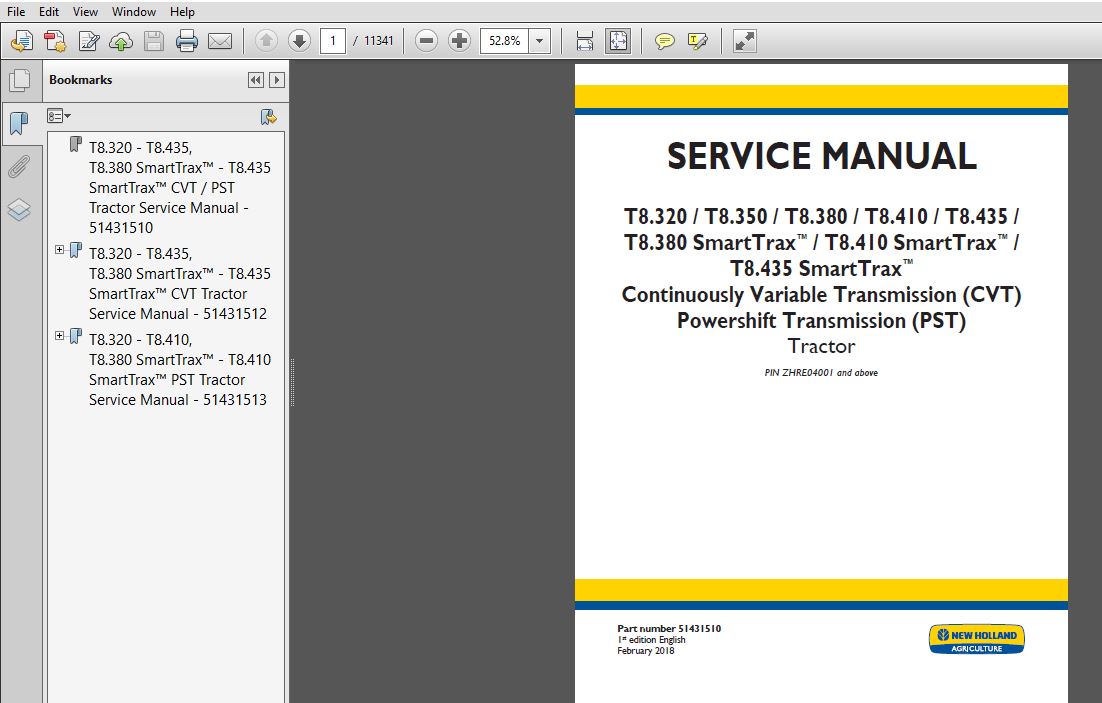This screenshot has height=703, width=1102.
Task: Click the upload to cloud icon
Action: click(121, 41)
